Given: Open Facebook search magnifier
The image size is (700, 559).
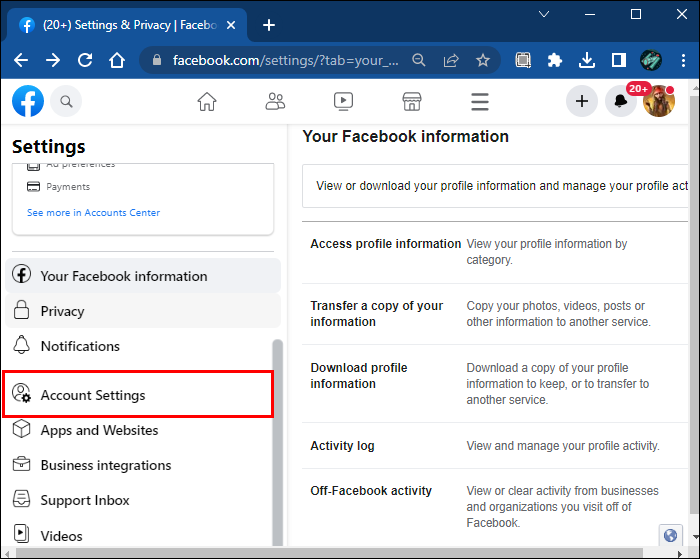Looking at the screenshot, I should (x=66, y=101).
